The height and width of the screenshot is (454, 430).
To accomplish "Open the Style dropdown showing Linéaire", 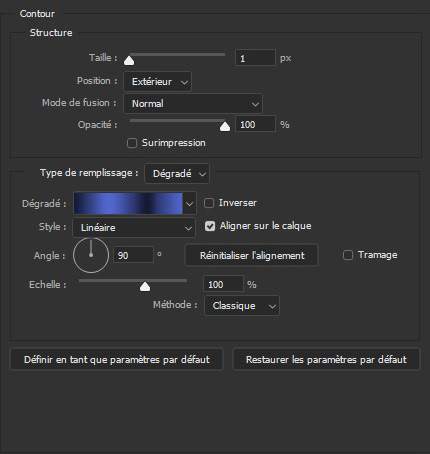I will pos(134,228).
